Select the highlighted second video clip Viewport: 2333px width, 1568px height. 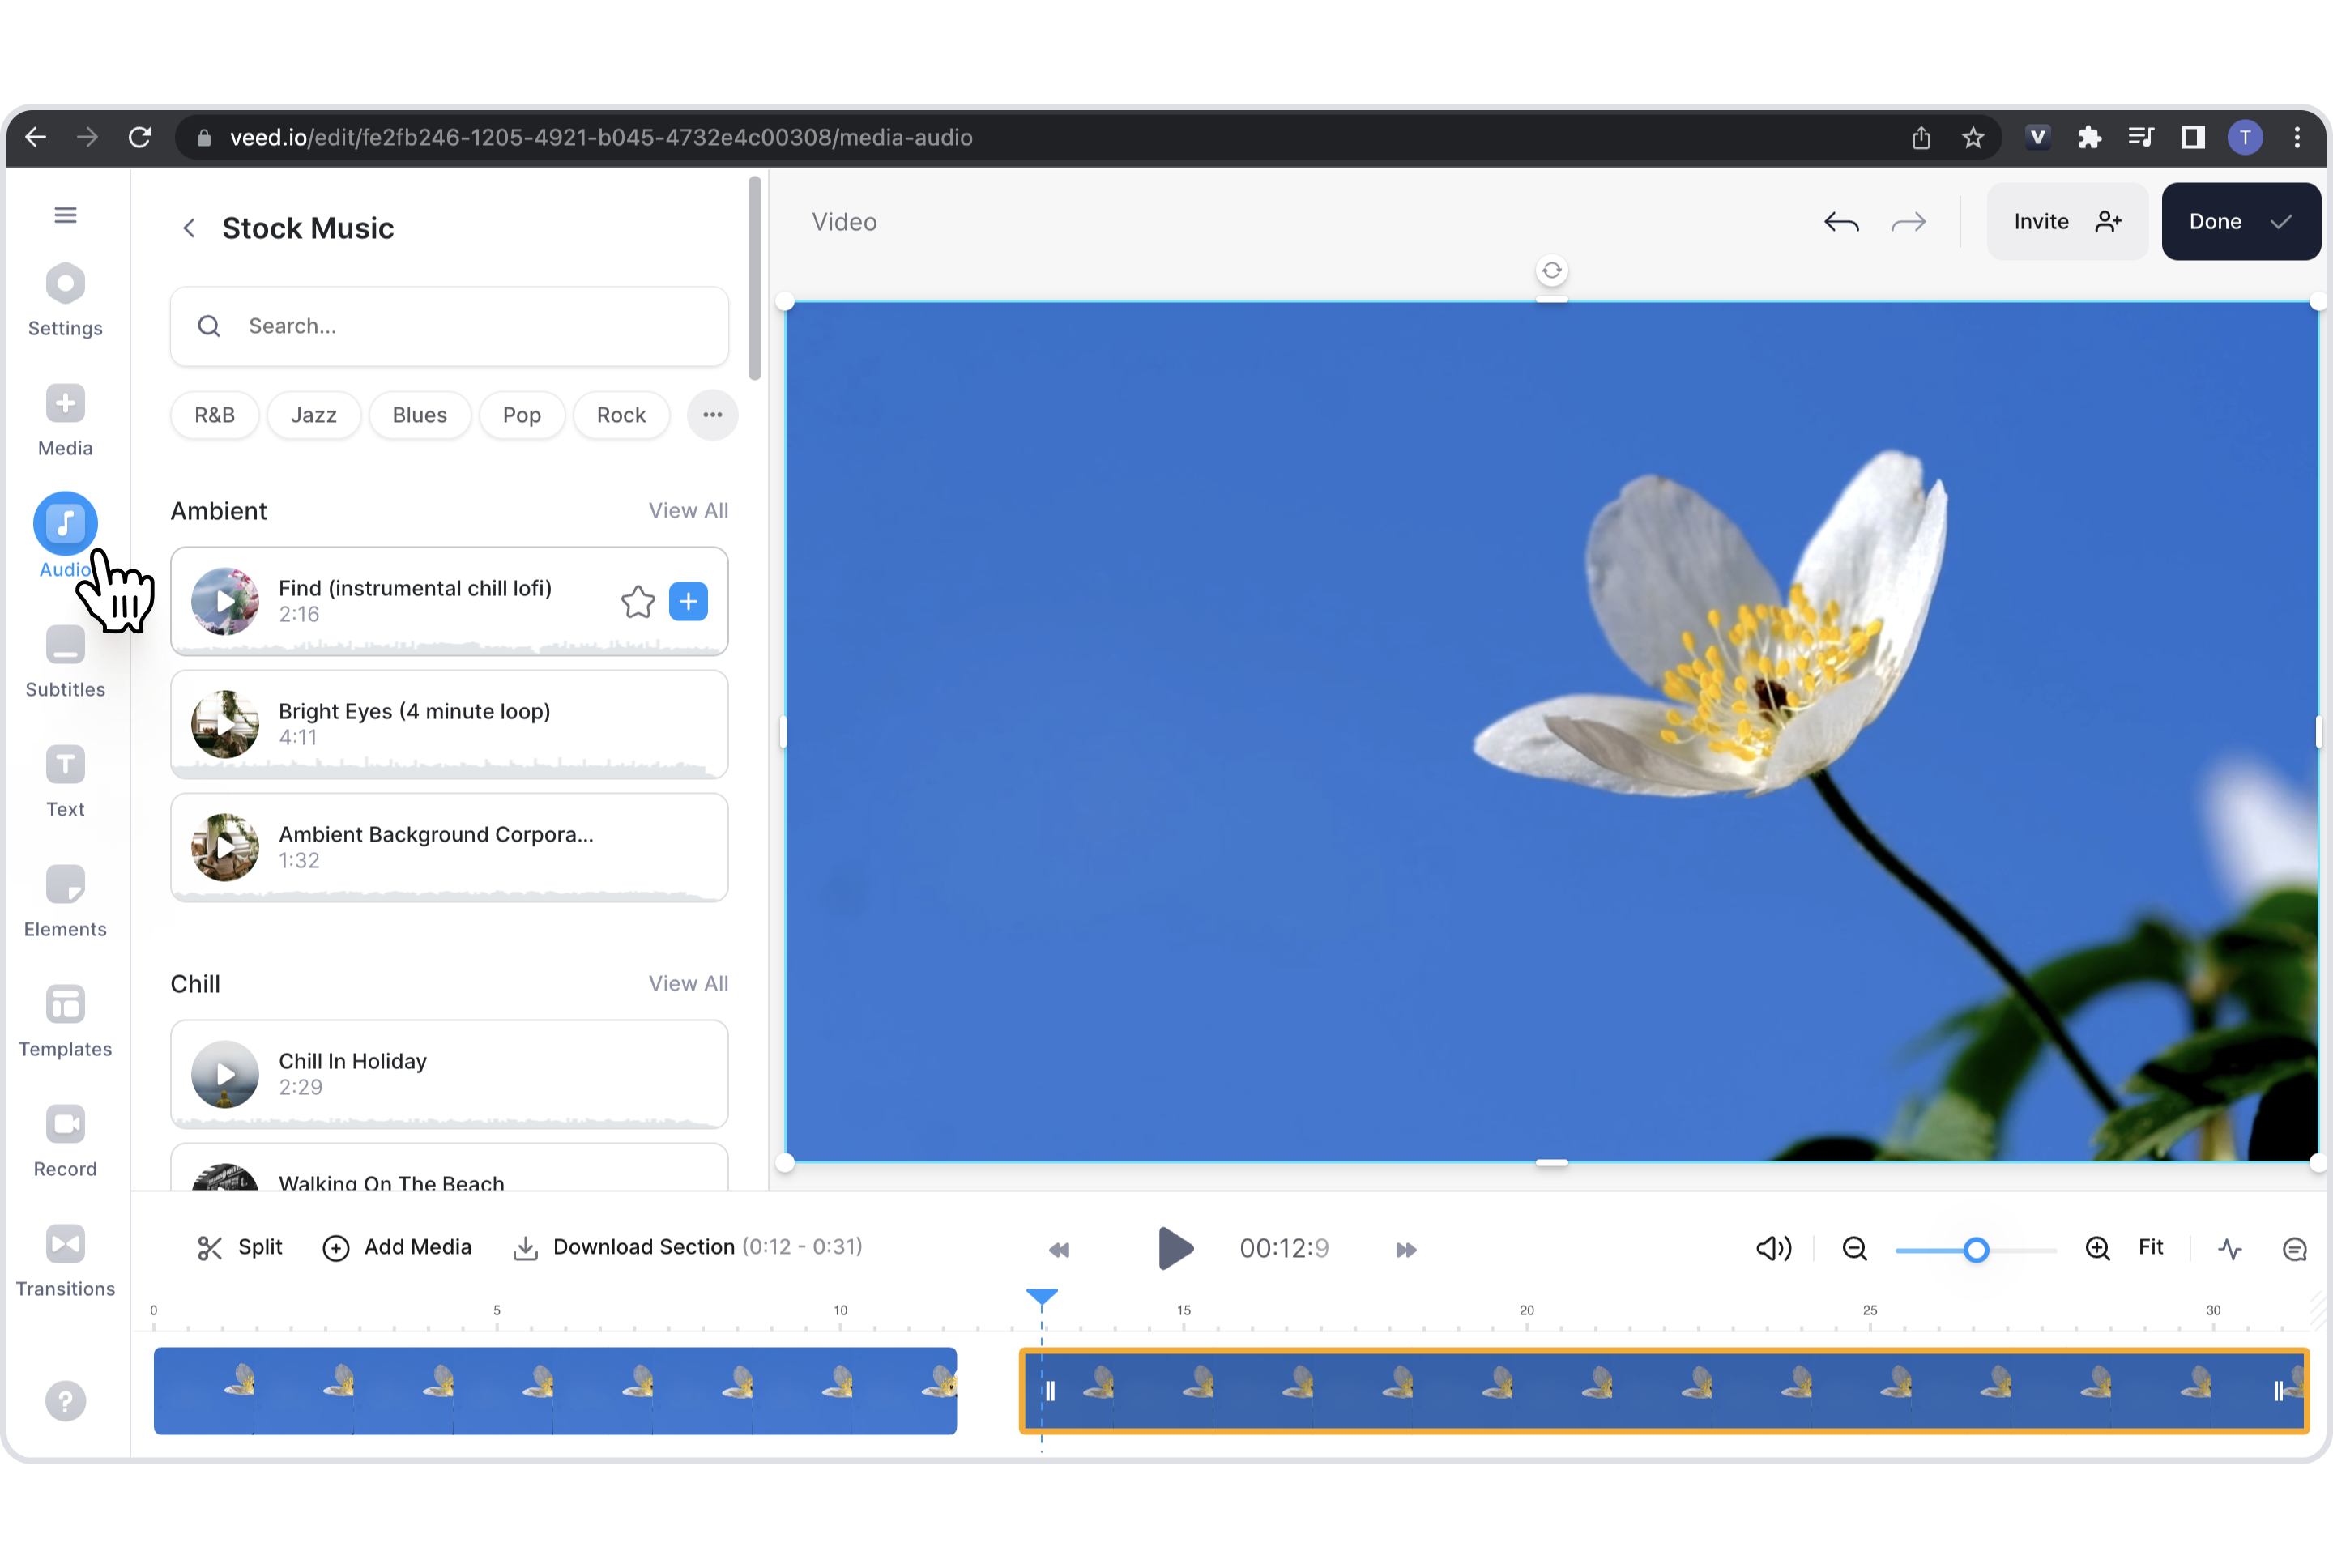[1664, 1390]
